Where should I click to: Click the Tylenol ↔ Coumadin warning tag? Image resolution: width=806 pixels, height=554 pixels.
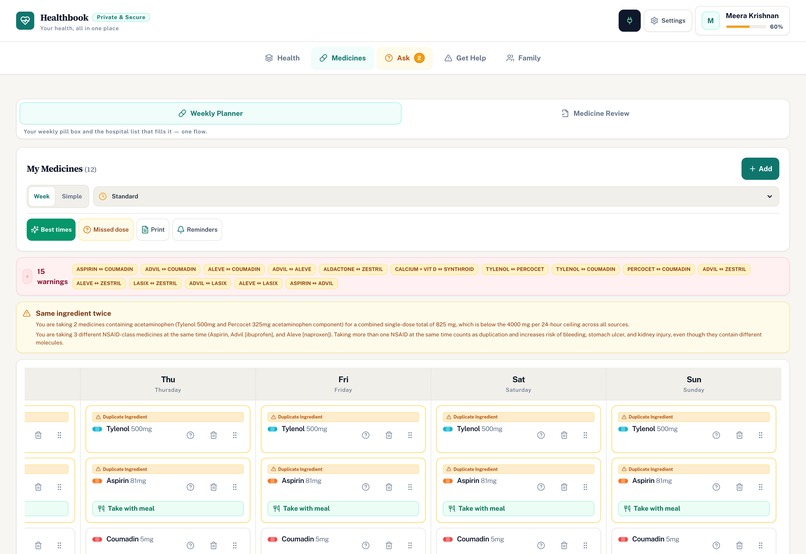(x=585, y=269)
